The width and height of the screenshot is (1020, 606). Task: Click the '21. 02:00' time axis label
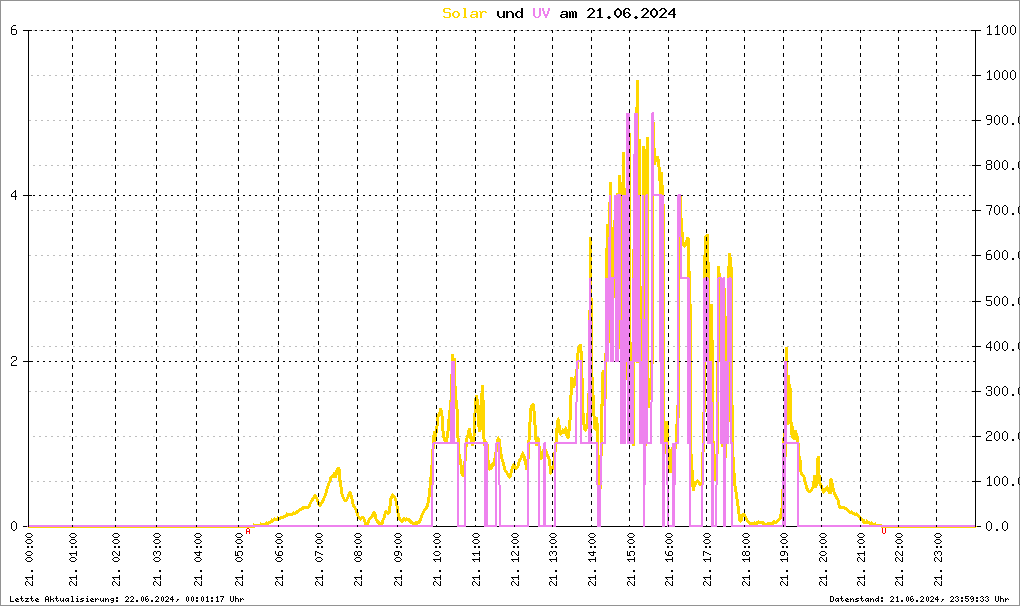[116, 559]
